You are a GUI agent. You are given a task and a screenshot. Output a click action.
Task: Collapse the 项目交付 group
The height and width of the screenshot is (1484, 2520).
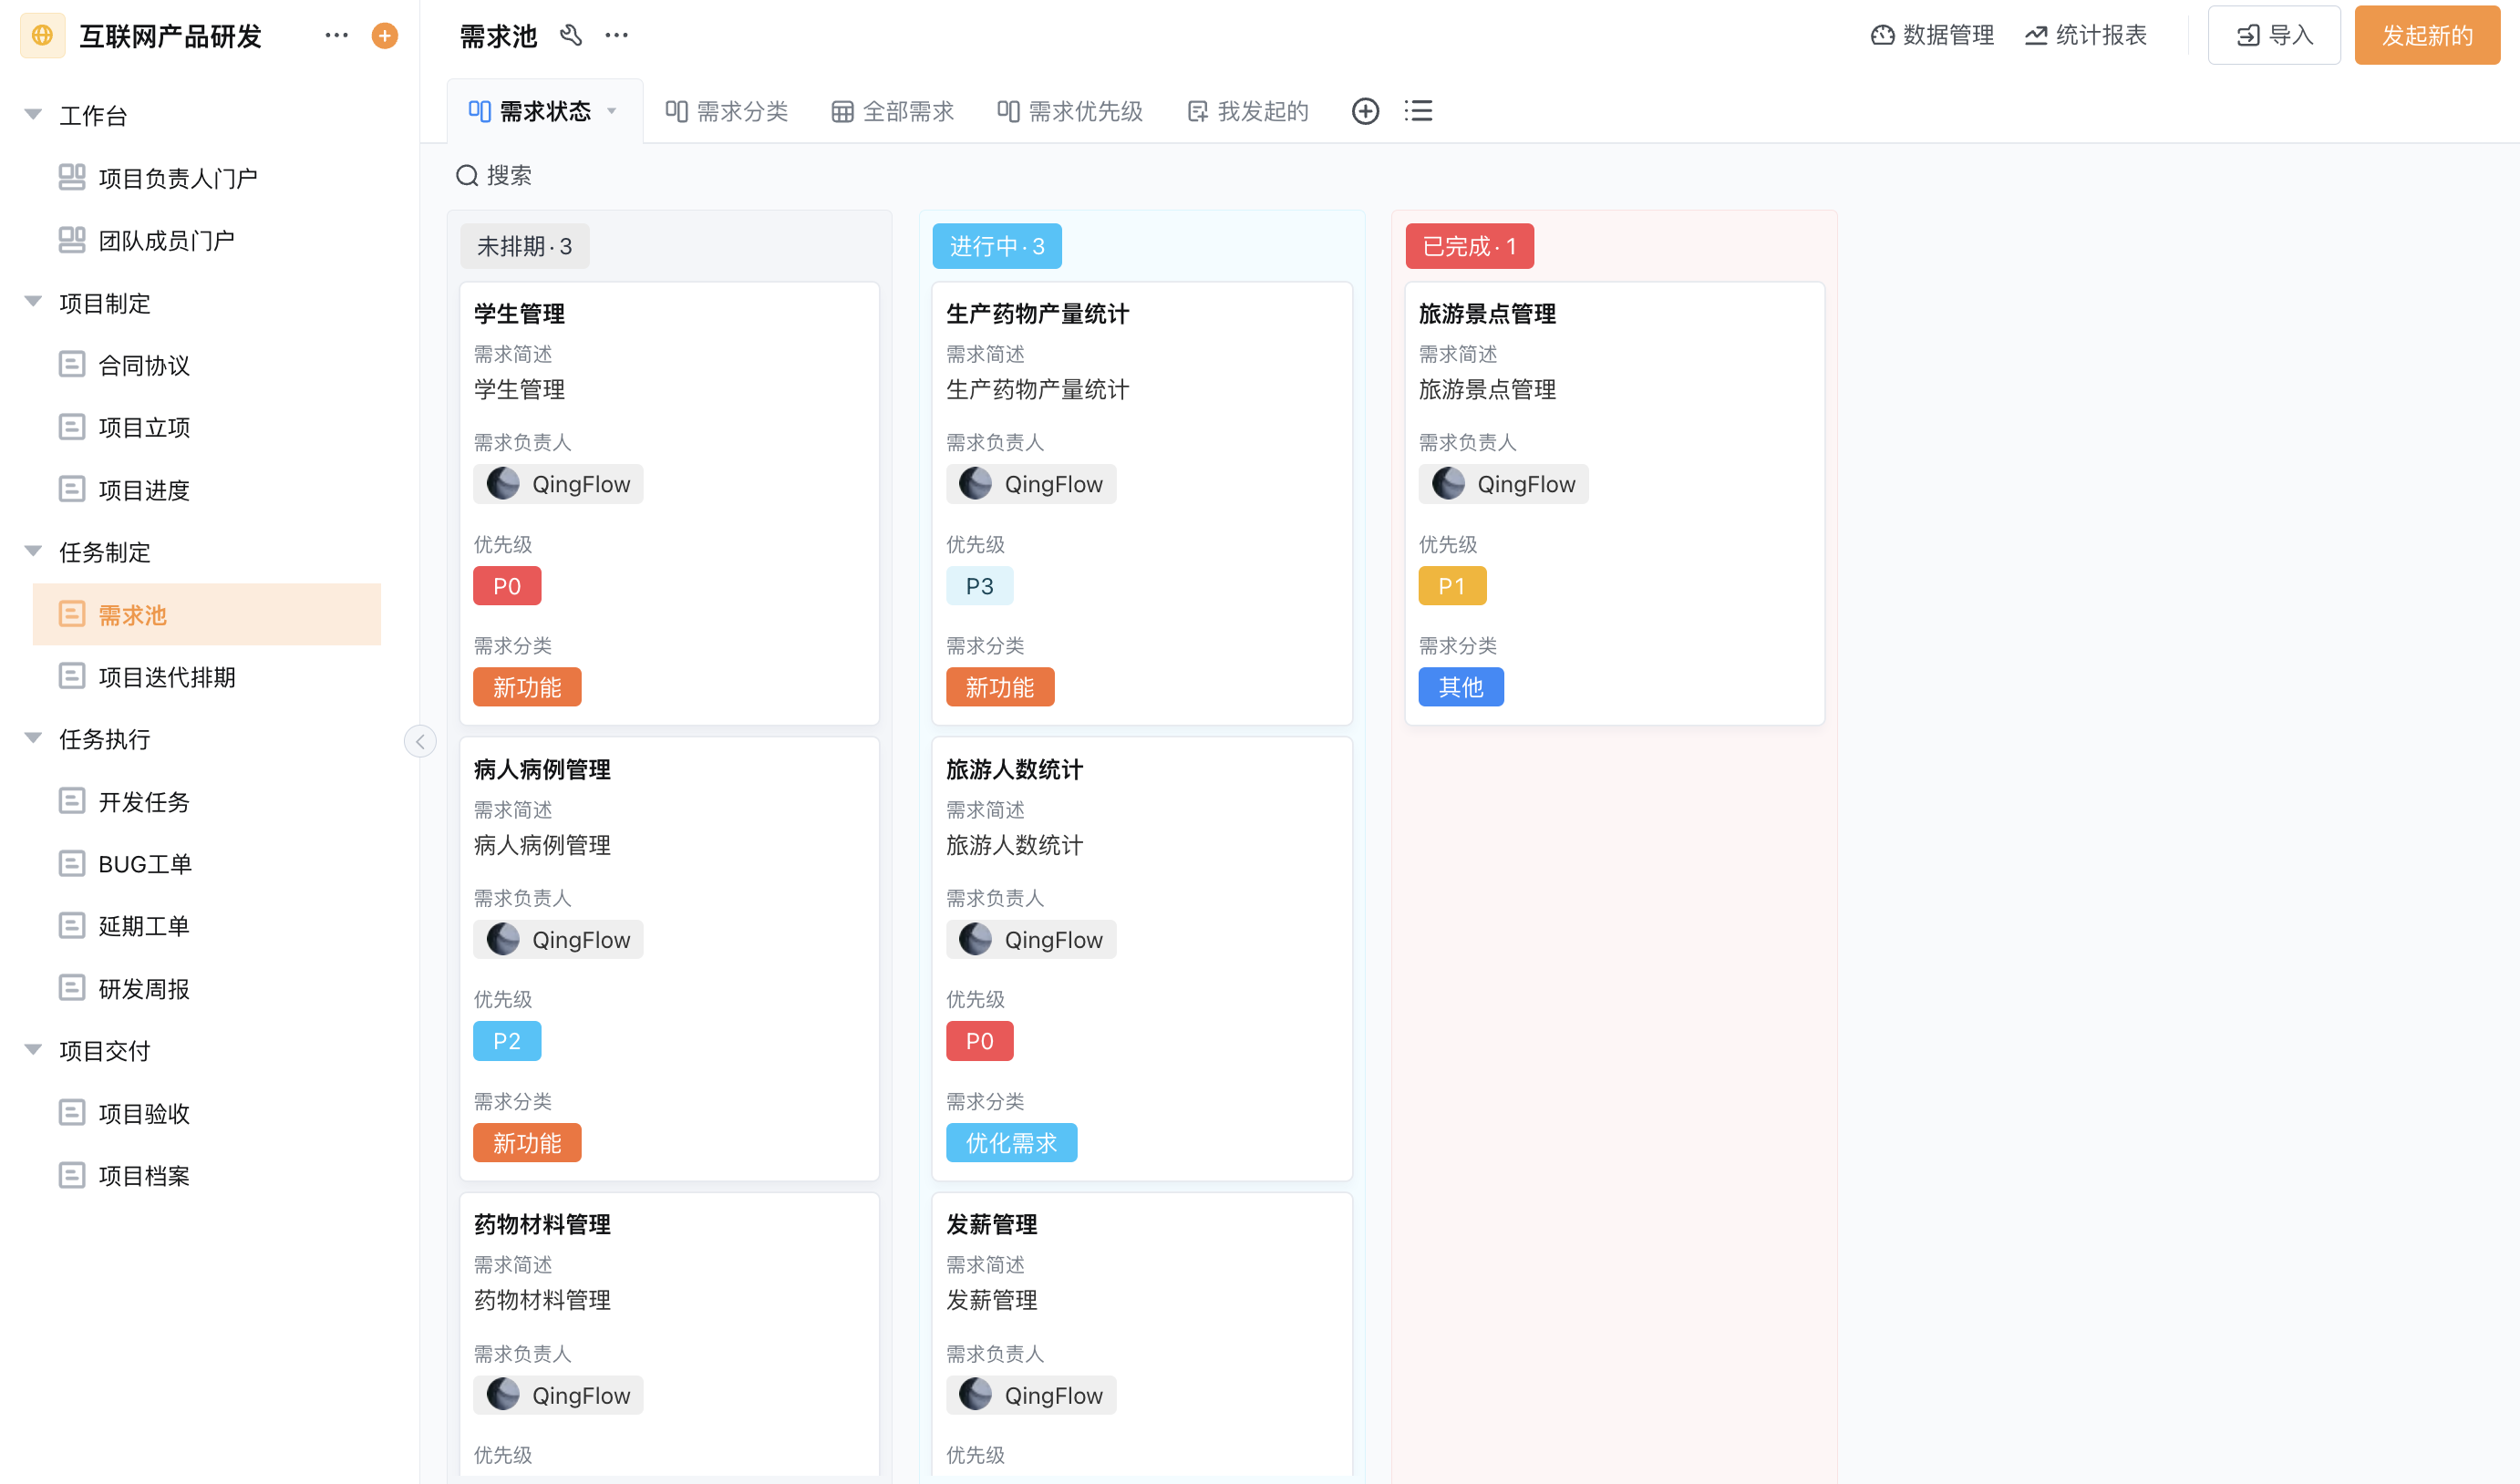(x=33, y=1051)
